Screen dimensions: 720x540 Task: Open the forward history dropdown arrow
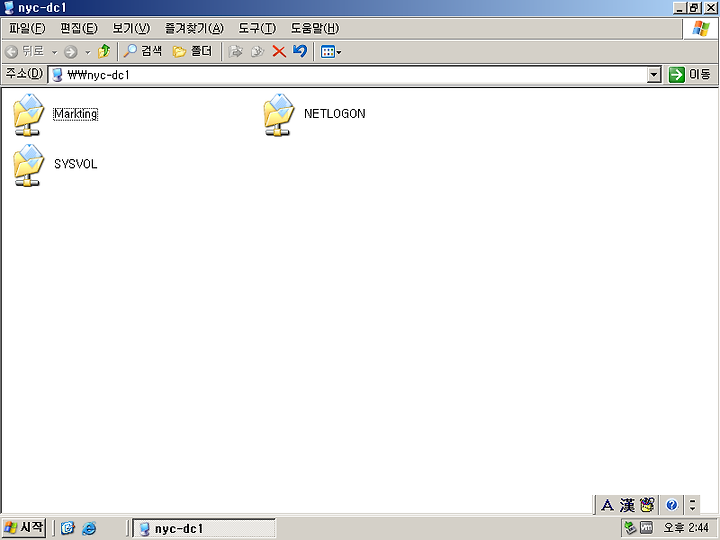(87, 52)
